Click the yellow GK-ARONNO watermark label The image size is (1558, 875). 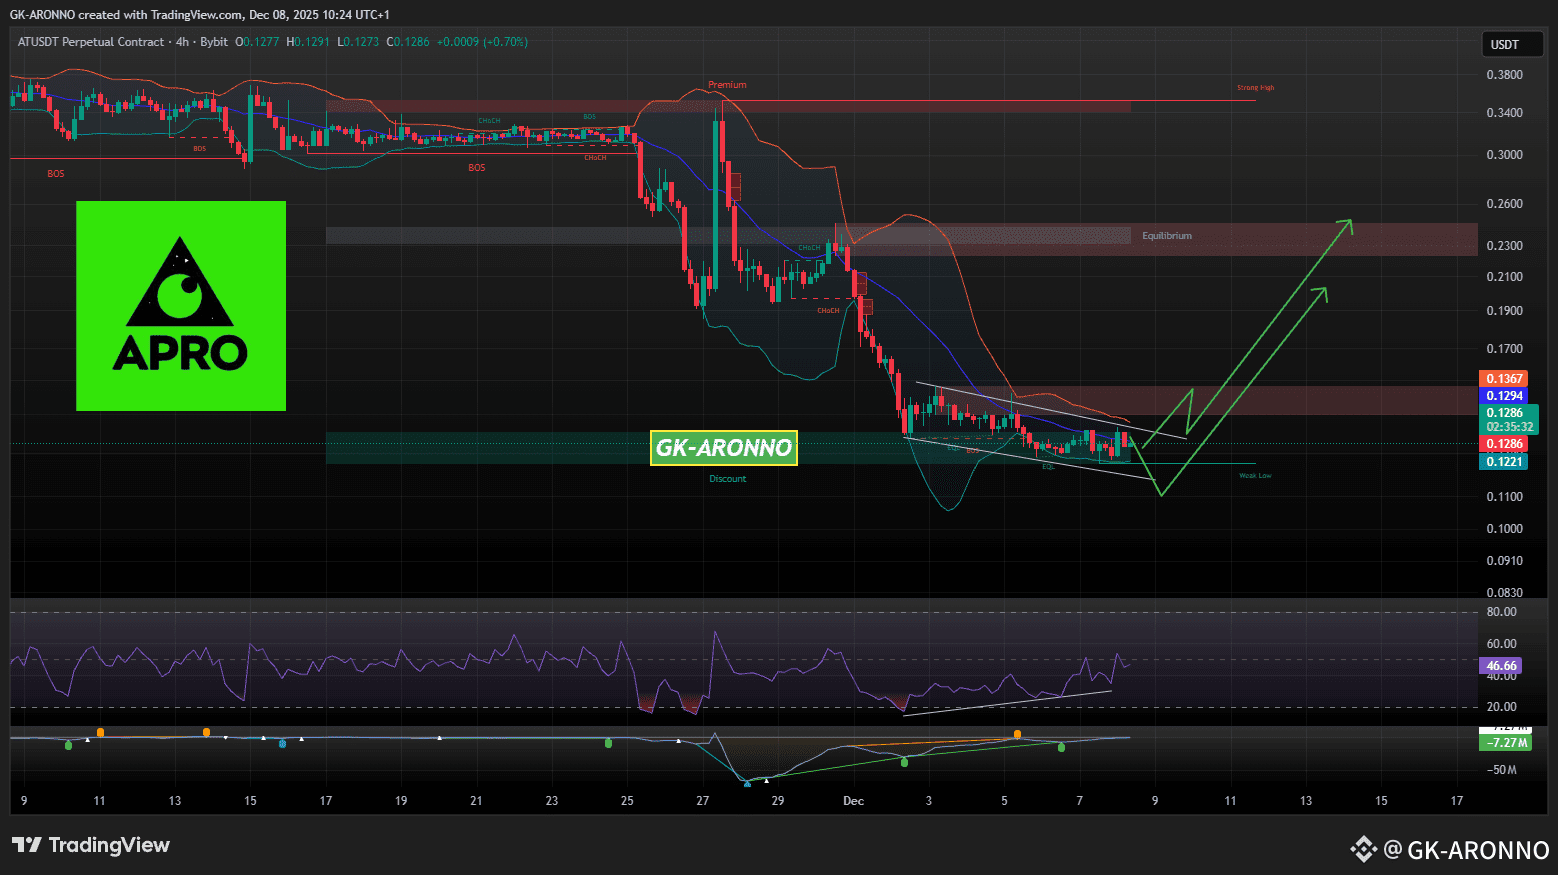click(x=723, y=448)
